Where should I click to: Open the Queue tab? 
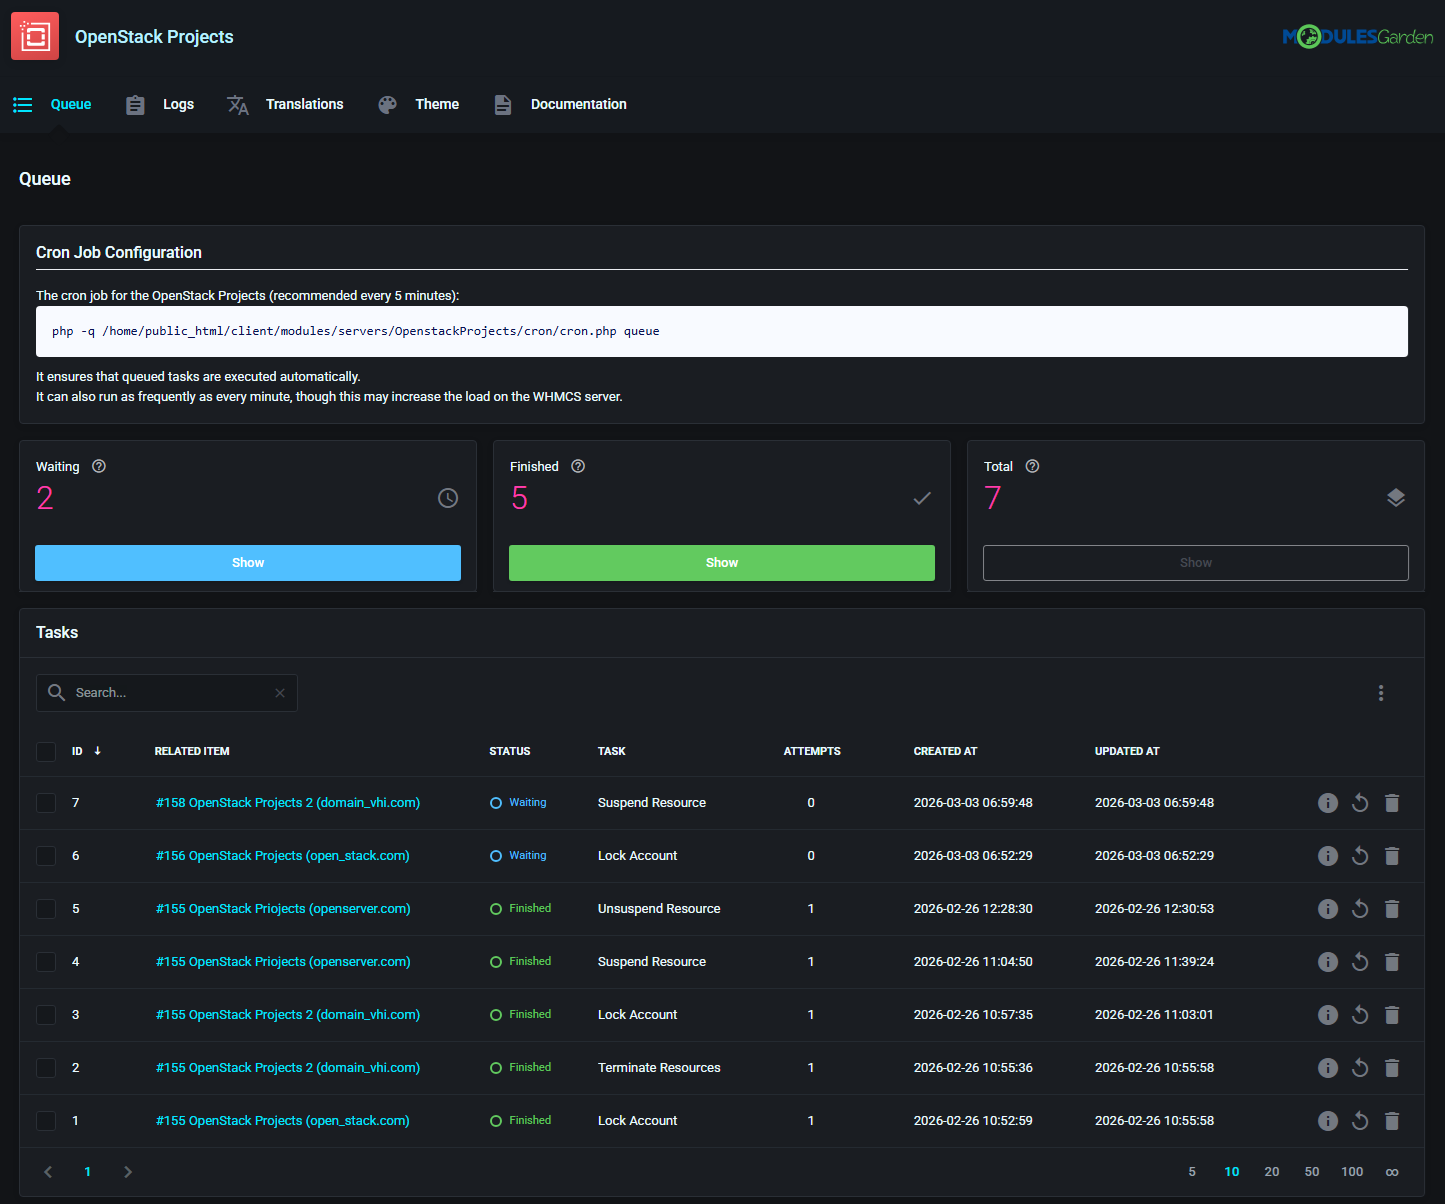pyautogui.click(x=52, y=104)
